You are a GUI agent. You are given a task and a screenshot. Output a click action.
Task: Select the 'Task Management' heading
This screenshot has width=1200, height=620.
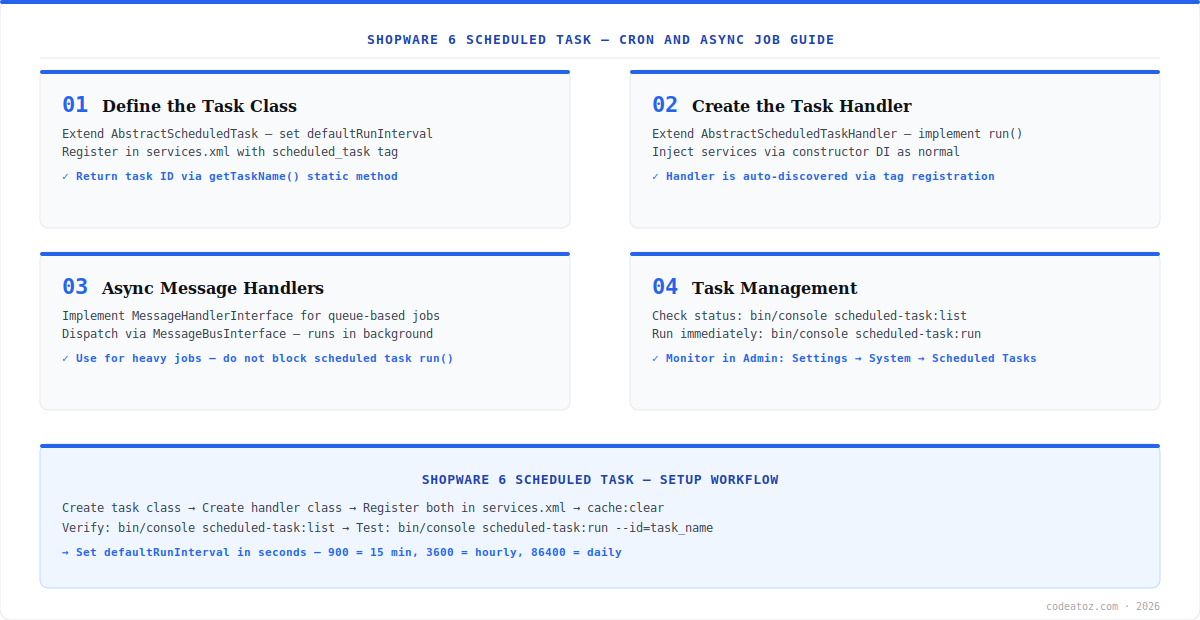coord(774,288)
